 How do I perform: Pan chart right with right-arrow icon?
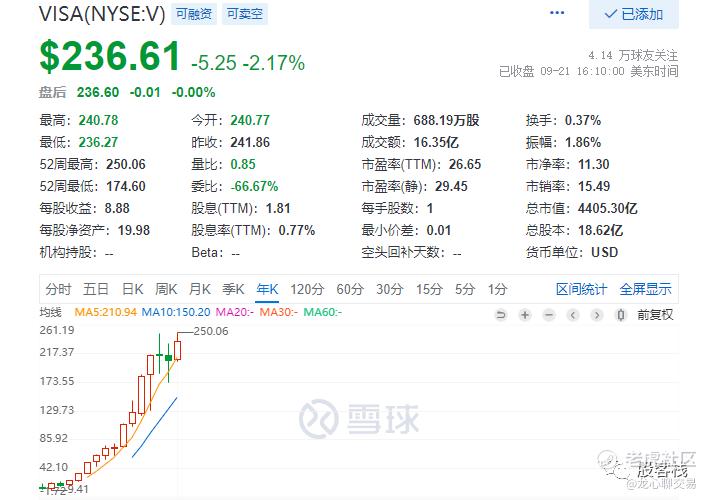click(597, 314)
